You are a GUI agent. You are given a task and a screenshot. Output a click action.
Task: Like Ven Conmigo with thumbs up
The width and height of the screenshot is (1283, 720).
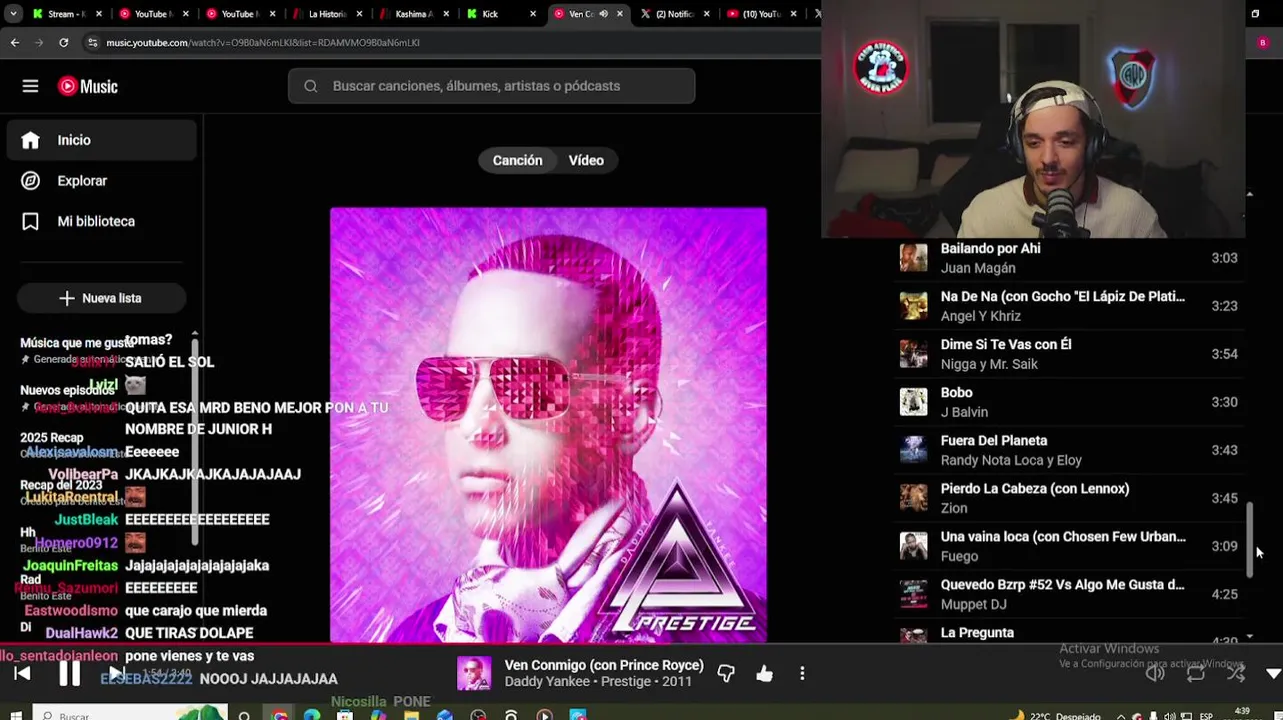click(x=764, y=674)
